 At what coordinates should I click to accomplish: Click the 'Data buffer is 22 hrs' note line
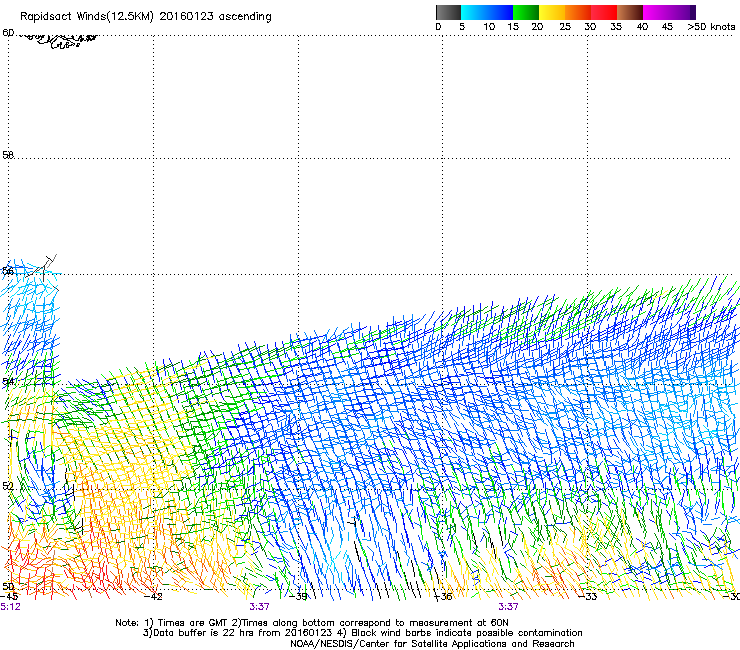click(x=362, y=633)
